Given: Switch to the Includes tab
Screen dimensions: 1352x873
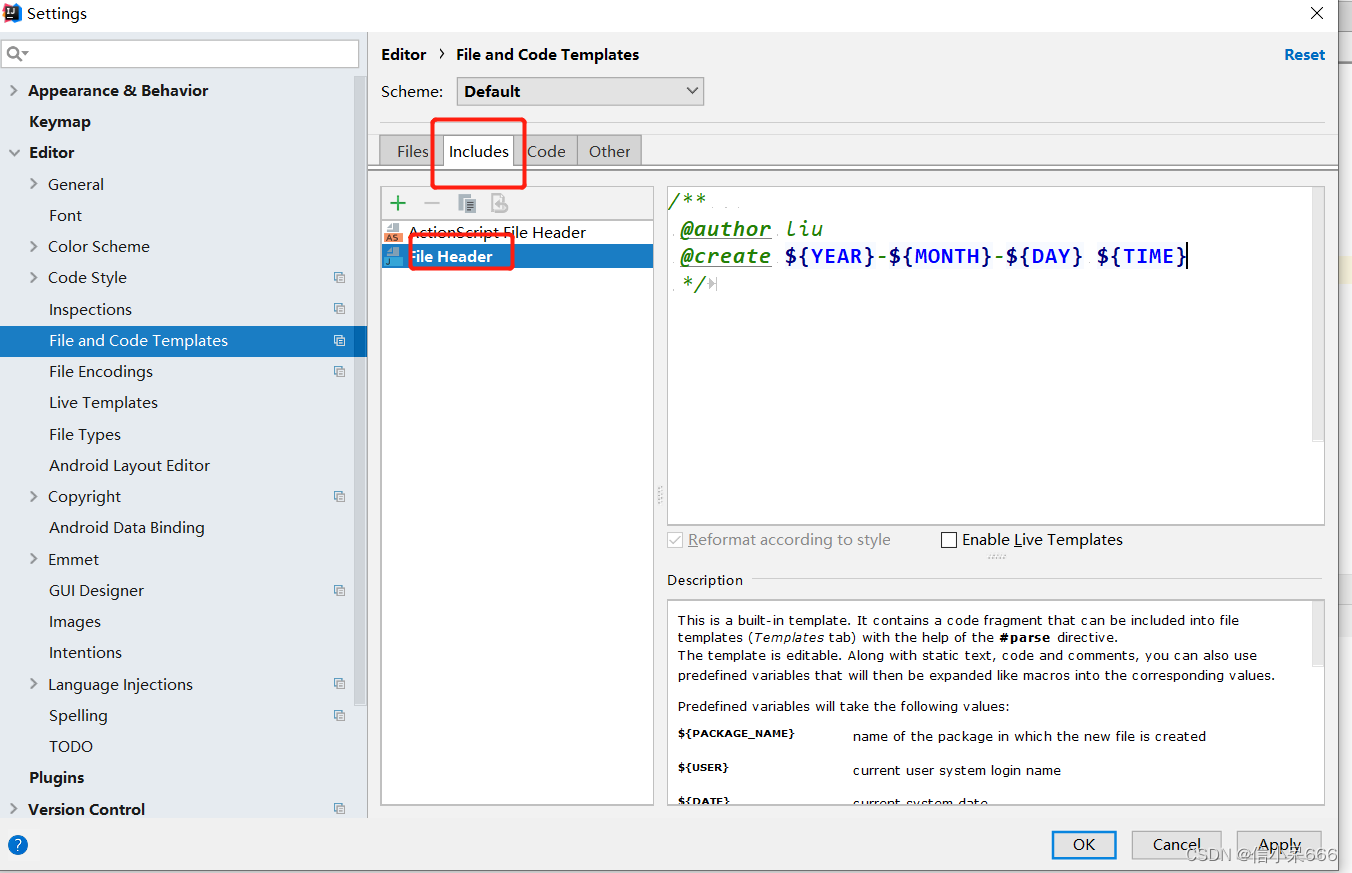Looking at the screenshot, I should click(478, 151).
